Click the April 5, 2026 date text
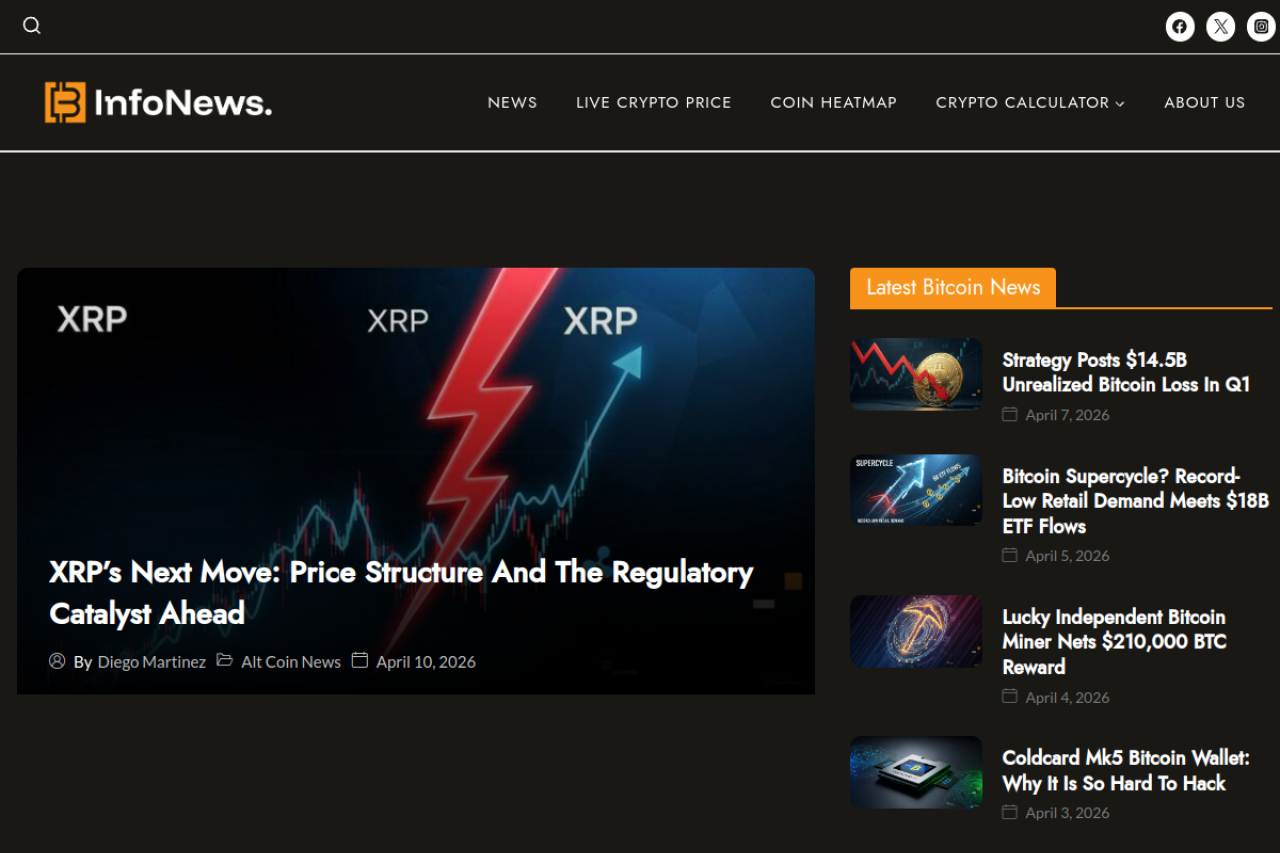The width and height of the screenshot is (1280, 853). tap(1067, 556)
